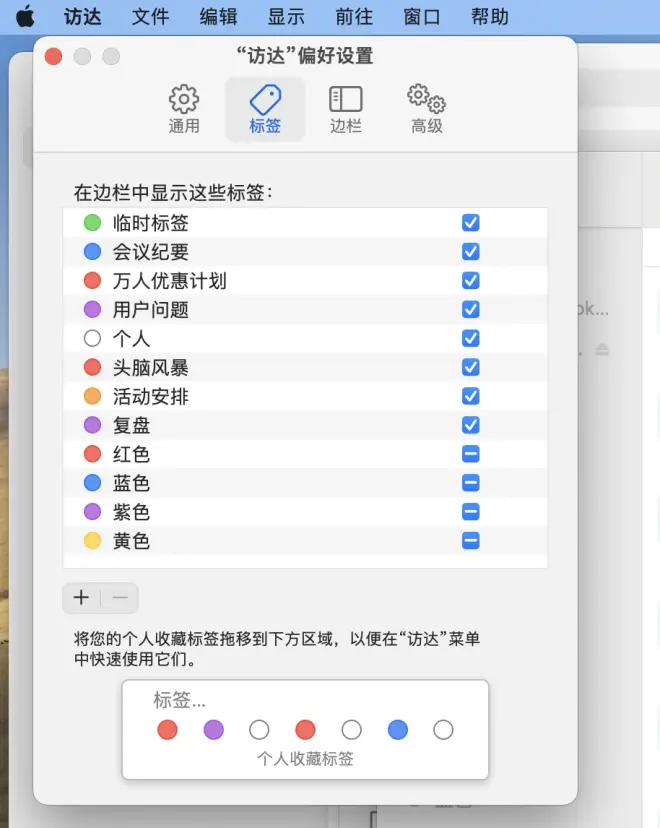Screen dimensions: 660x828
Task: Select the 头脑风暴 tag name
Action: coord(150,368)
